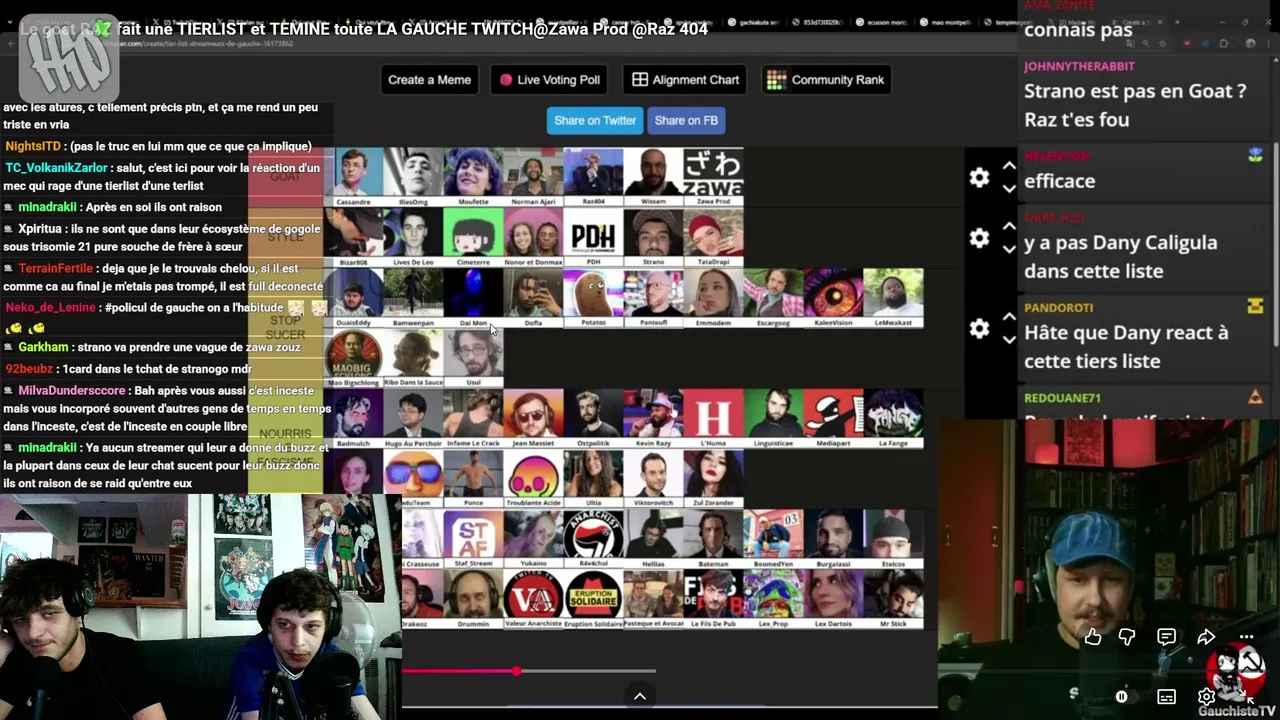This screenshot has height=720, width=1280.
Task: Click chat username TerrainFertile
Action: [55, 269]
